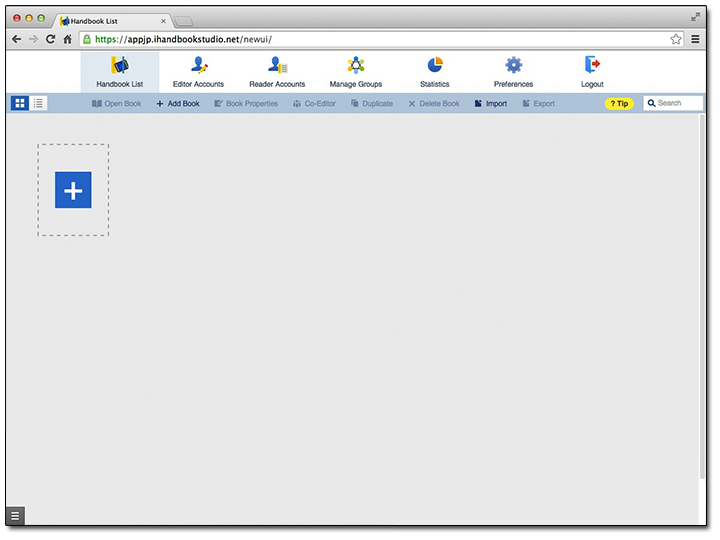
Task: Click the address bar URL
Action: (183, 39)
